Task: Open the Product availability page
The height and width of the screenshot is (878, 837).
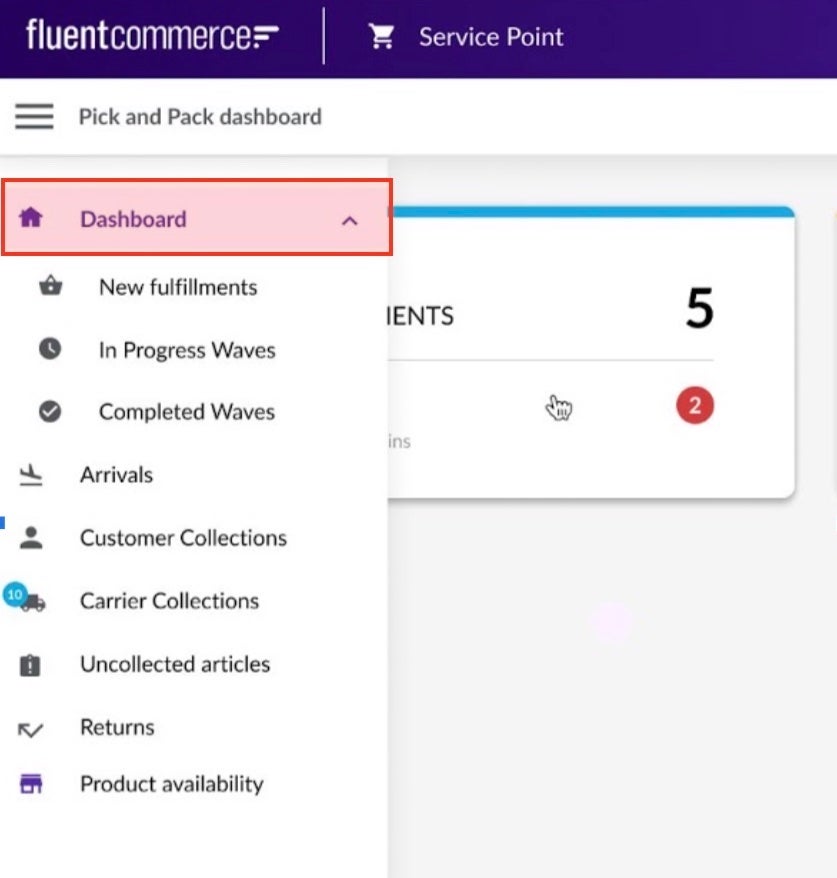Action: (x=171, y=784)
